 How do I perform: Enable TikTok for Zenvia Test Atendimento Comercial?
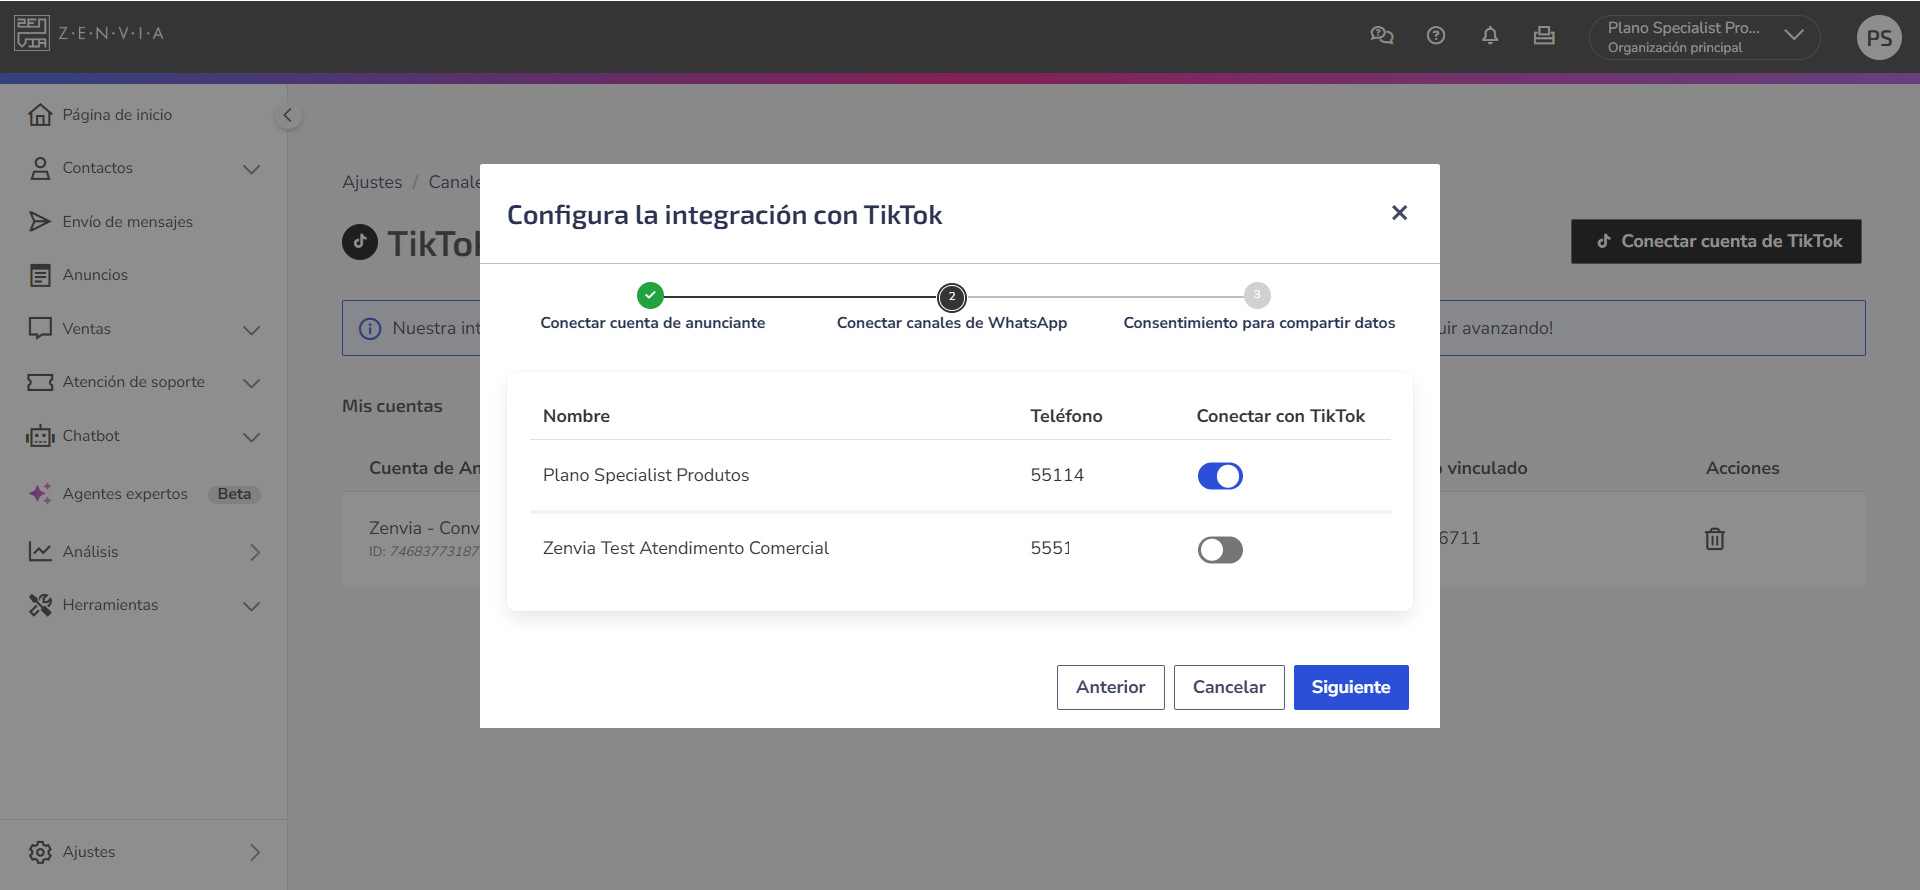[x=1220, y=550]
